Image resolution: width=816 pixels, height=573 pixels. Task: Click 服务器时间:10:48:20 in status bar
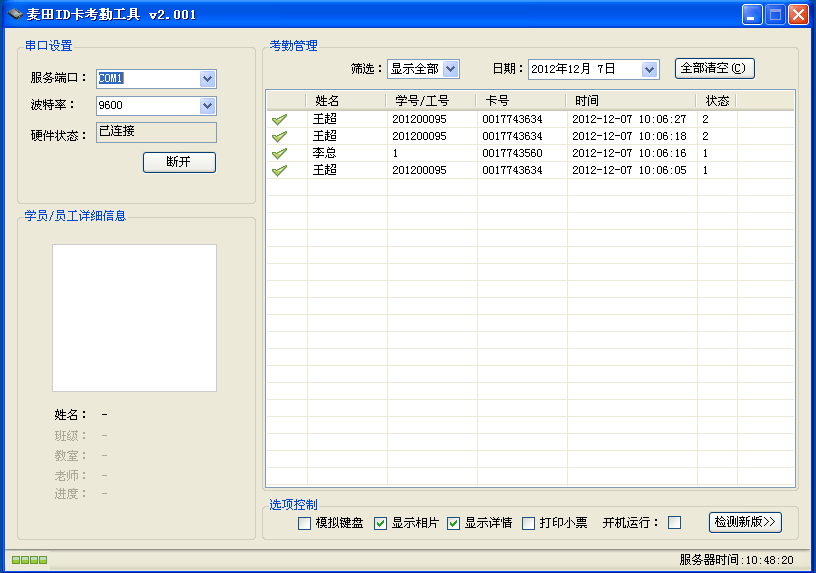736,560
